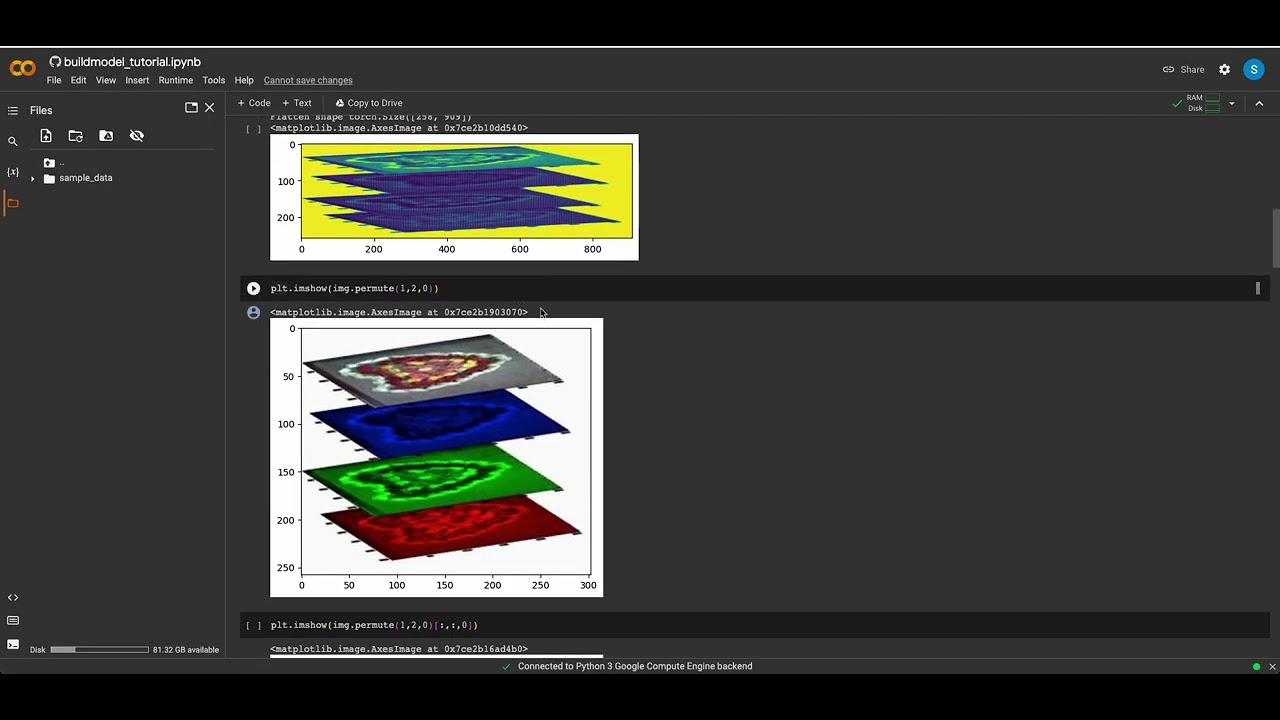This screenshot has height=720, width=1280.
Task: Add a new Code cell
Action: [x=254, y=103]
